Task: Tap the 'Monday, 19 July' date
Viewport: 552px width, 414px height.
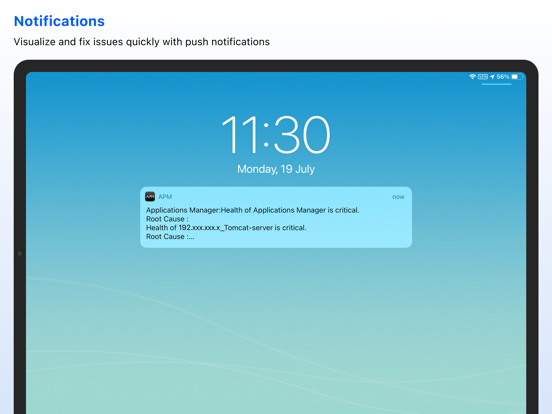Action: [276, 169]
